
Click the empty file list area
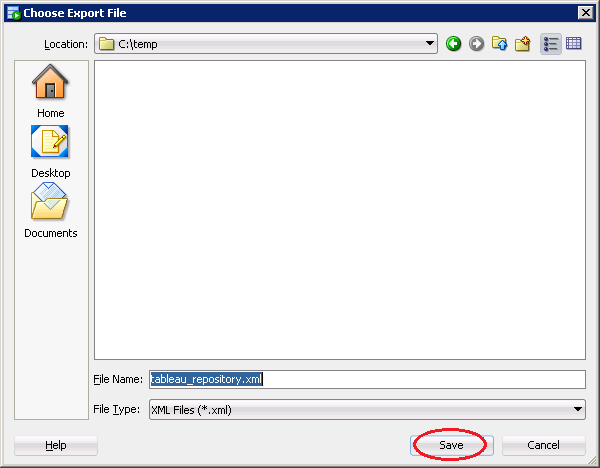pyautogui.click(x=340, y=210)
